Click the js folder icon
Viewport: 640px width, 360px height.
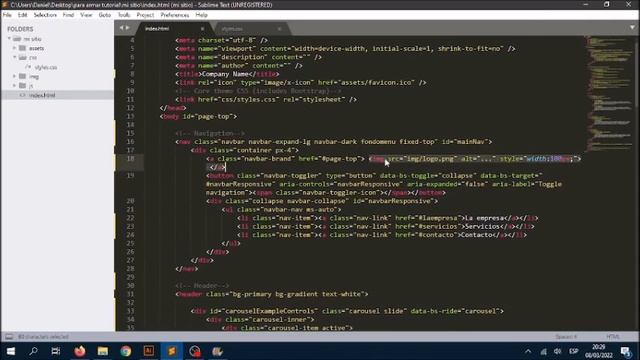pyautogui.click(x=22, y=86)
